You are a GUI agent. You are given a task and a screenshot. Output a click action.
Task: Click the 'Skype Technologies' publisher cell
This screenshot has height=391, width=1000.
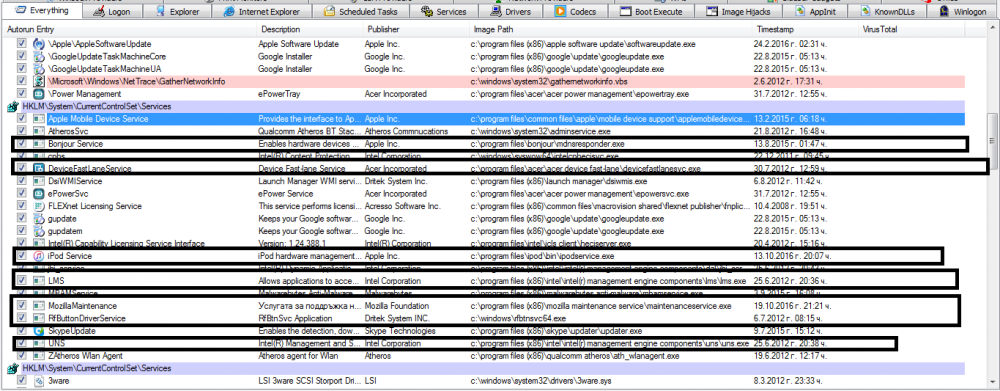(400, 330)
